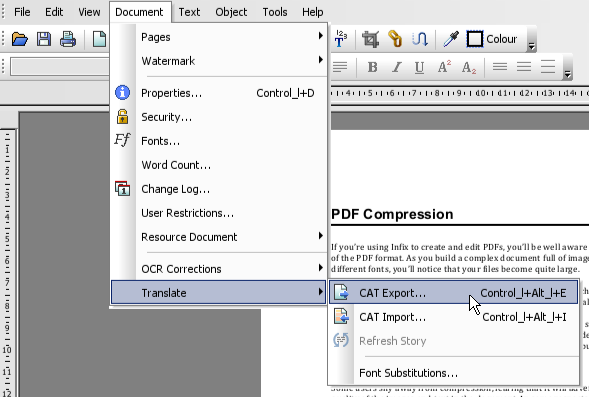Toggle Italic formatting

(396, 68)
